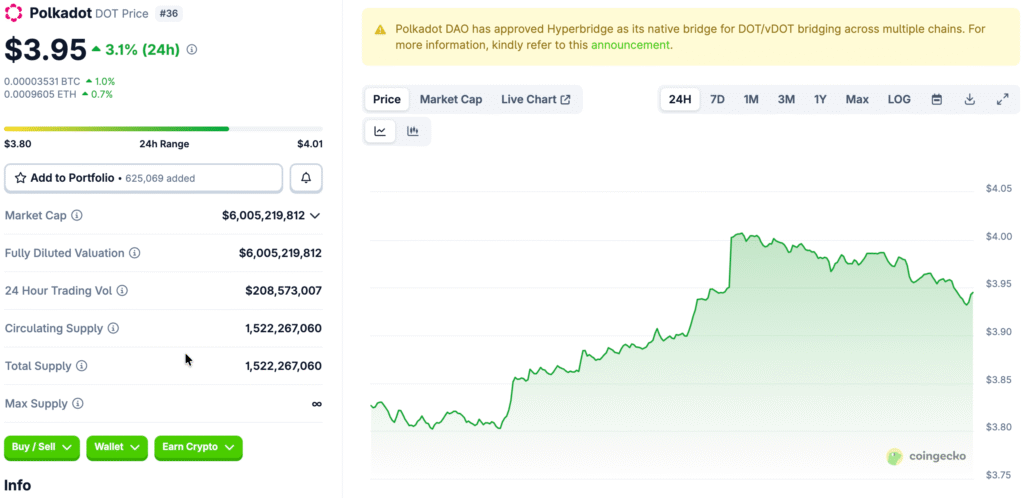Viewport: 1024px width, 498px height.
Task: Click the $208,573,007 trading volume value
Action: pyautogui.click(x=283, y=290)
